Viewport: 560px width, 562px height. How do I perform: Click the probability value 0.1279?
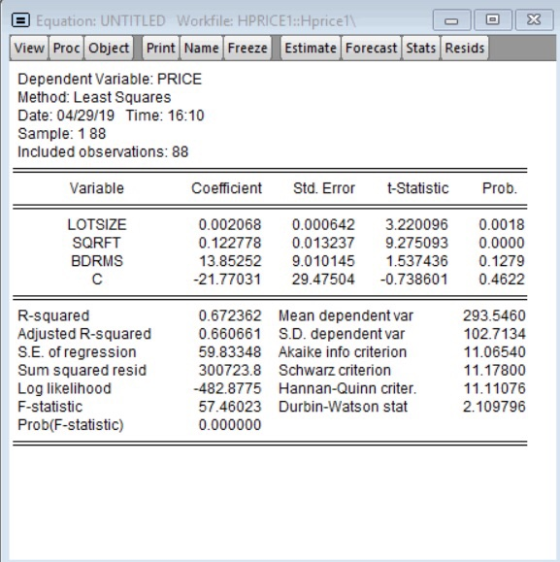click(502, 261)
